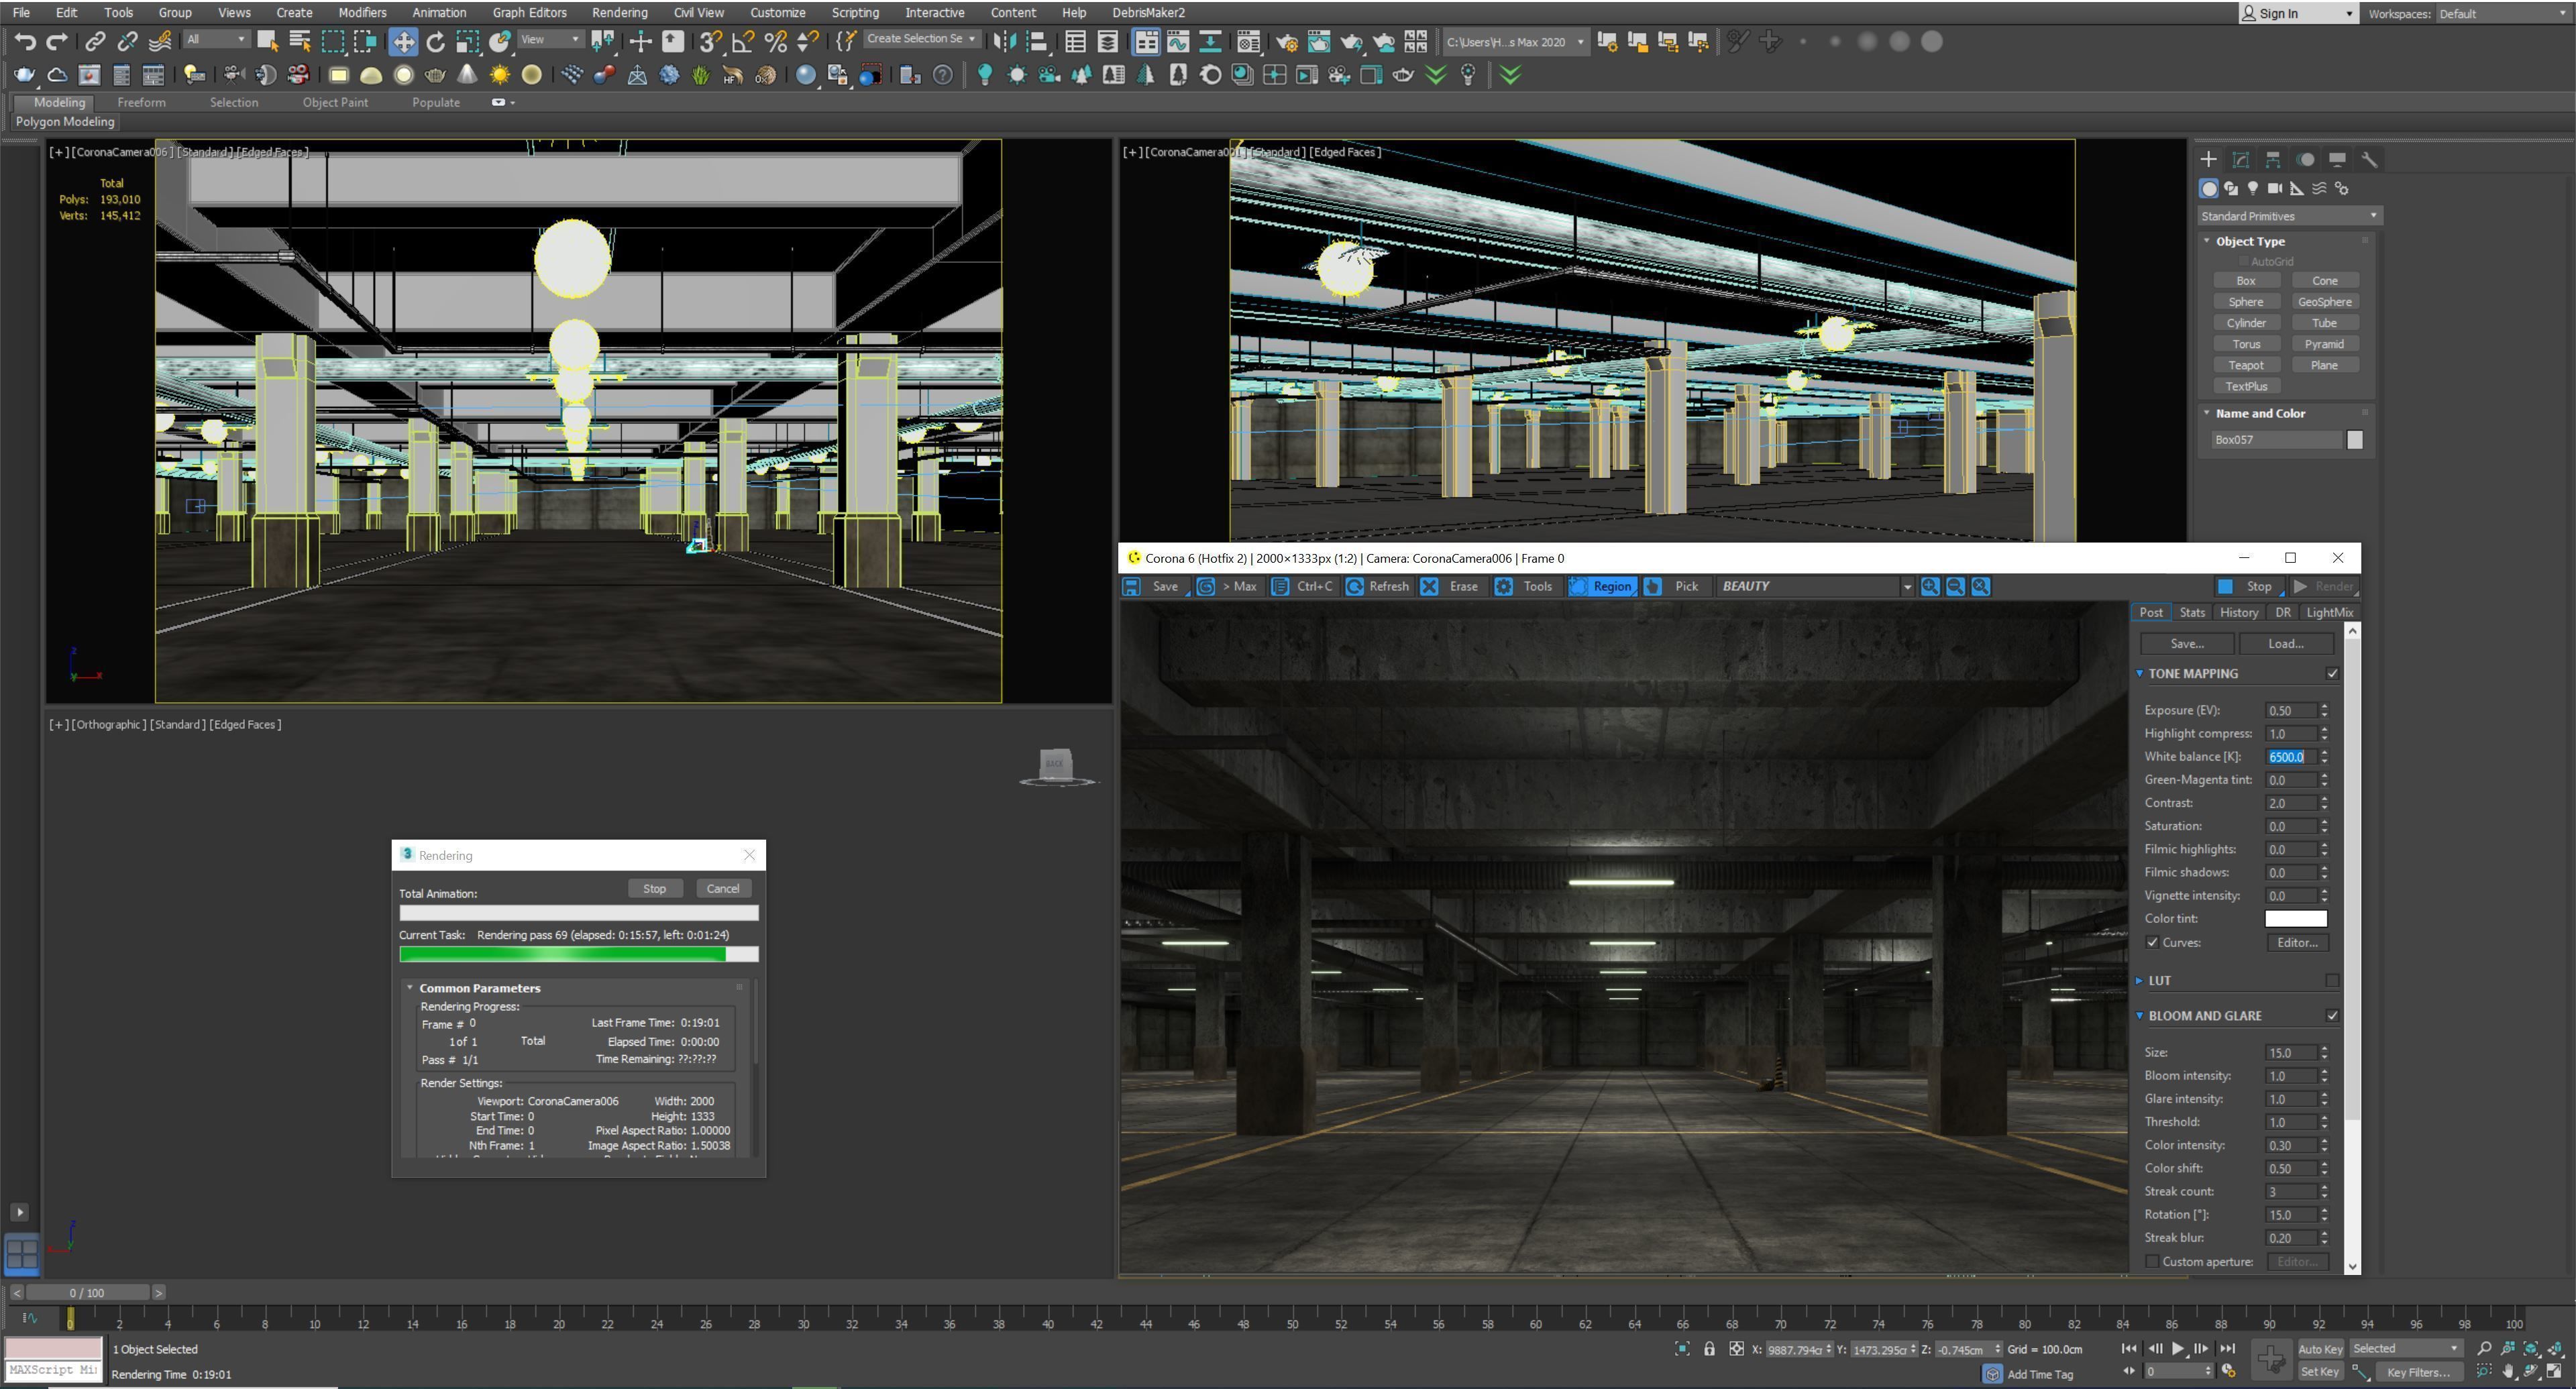Enable the Custom aperture checkbox
The image size is (2576, 1389).
coord(2153,1262)
